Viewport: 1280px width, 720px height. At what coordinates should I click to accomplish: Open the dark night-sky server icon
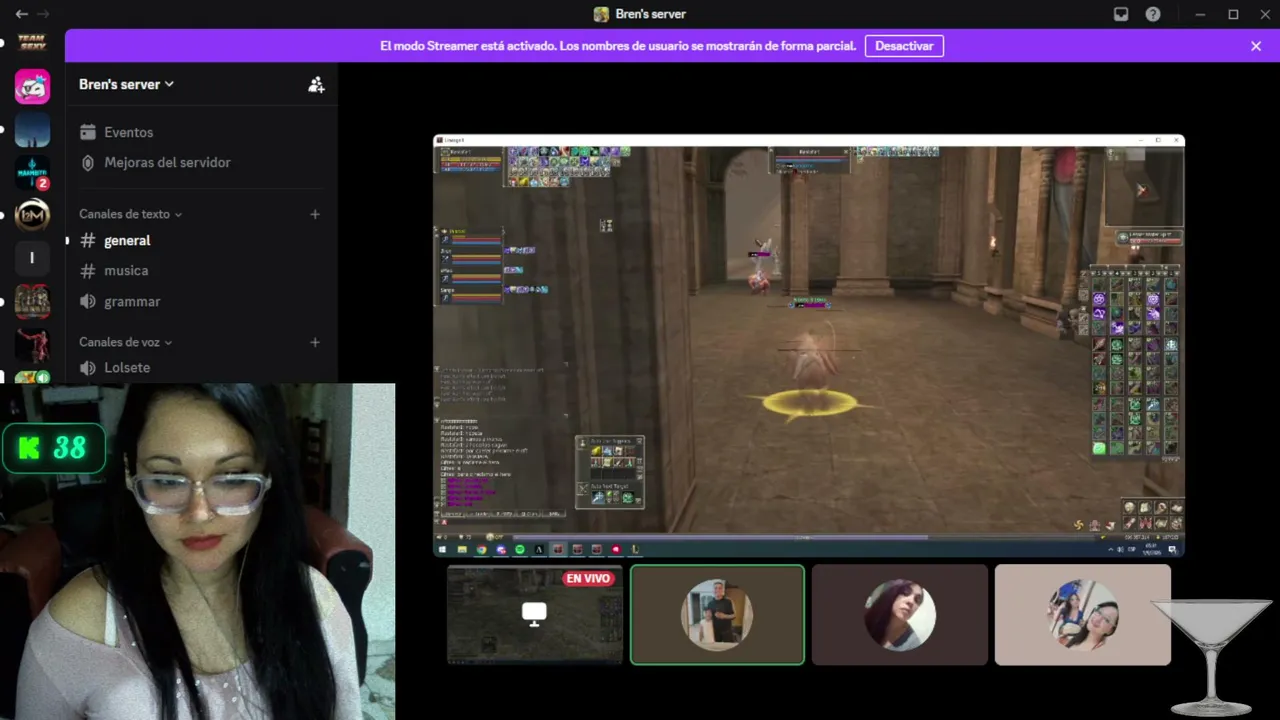pyautogui.click(x=32, y=129)
